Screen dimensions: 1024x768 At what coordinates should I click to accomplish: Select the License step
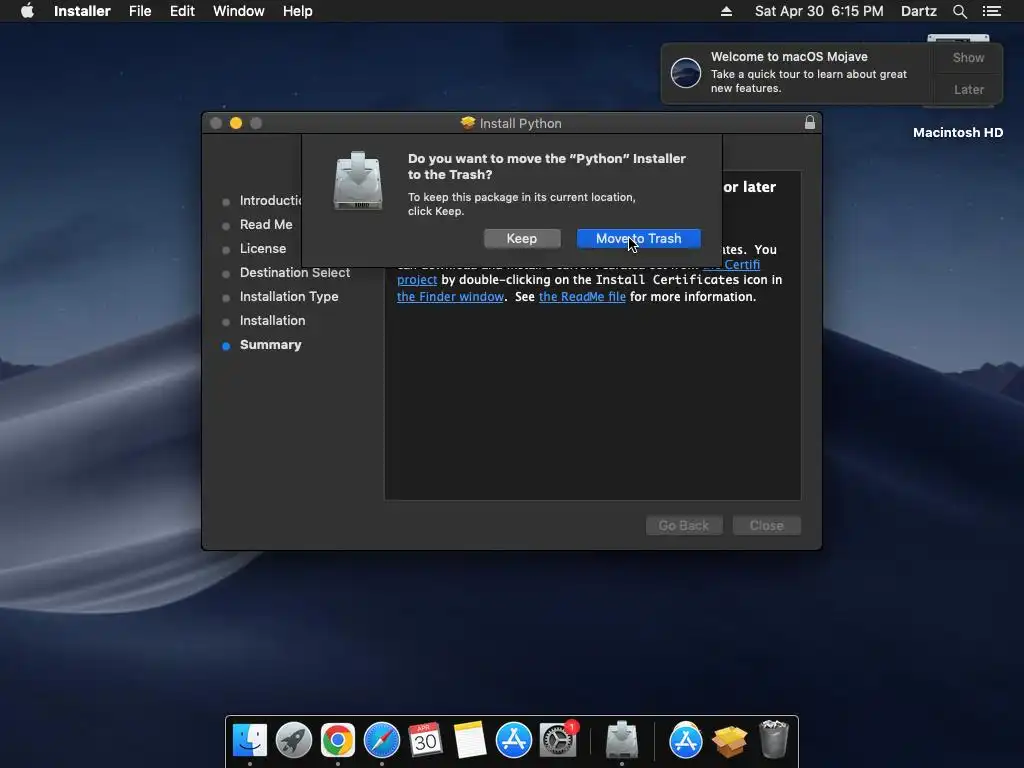[x=263, y=249]
